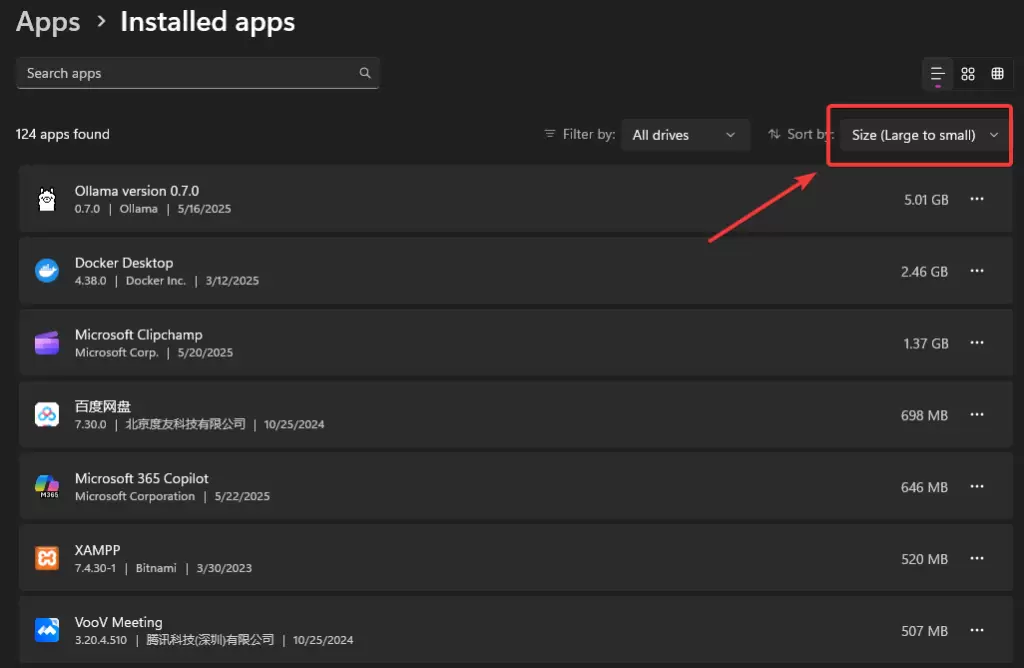
Task: Click the Microsoft Clipchamp app icon
Action: (46, 342)
